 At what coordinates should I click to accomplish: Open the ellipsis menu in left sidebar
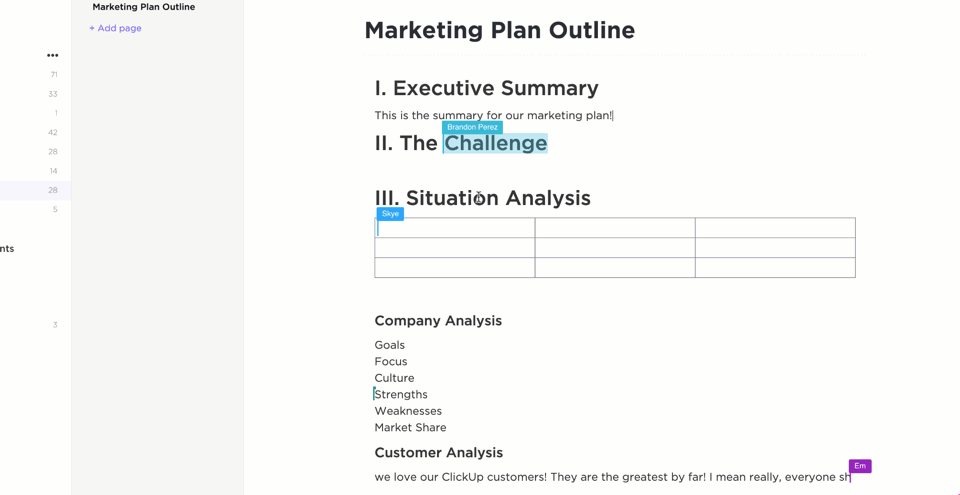[53, 55]
